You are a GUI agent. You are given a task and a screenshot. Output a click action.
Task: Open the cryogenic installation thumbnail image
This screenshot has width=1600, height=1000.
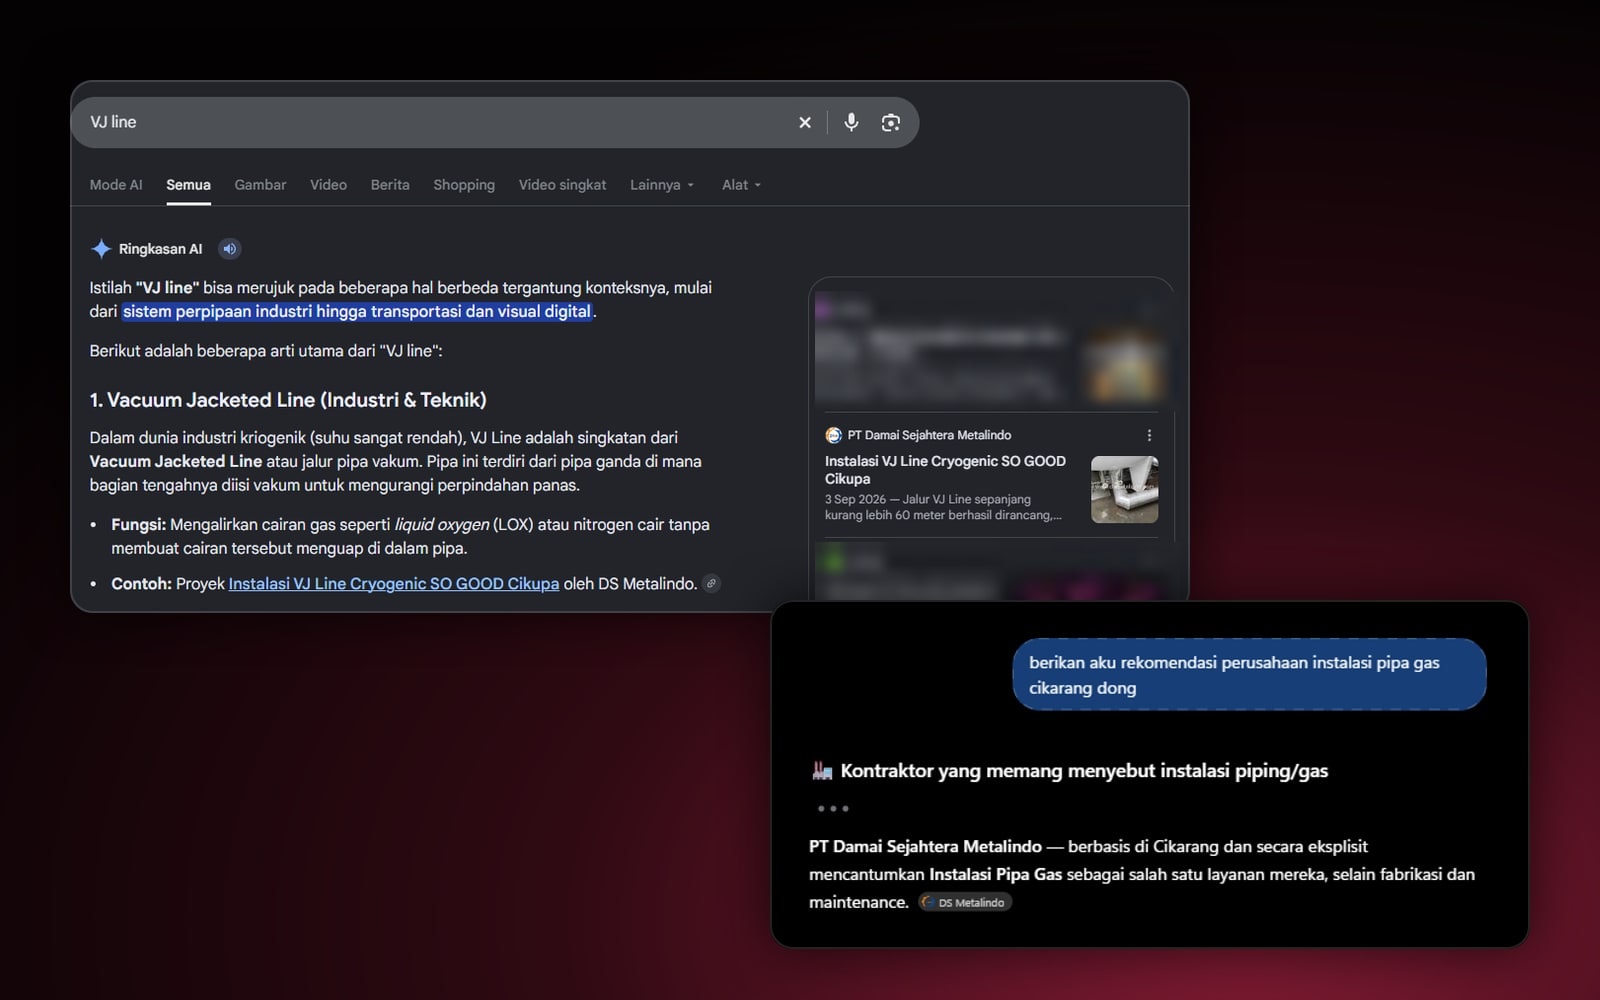pyautogui.click(x=1125, y=490)
